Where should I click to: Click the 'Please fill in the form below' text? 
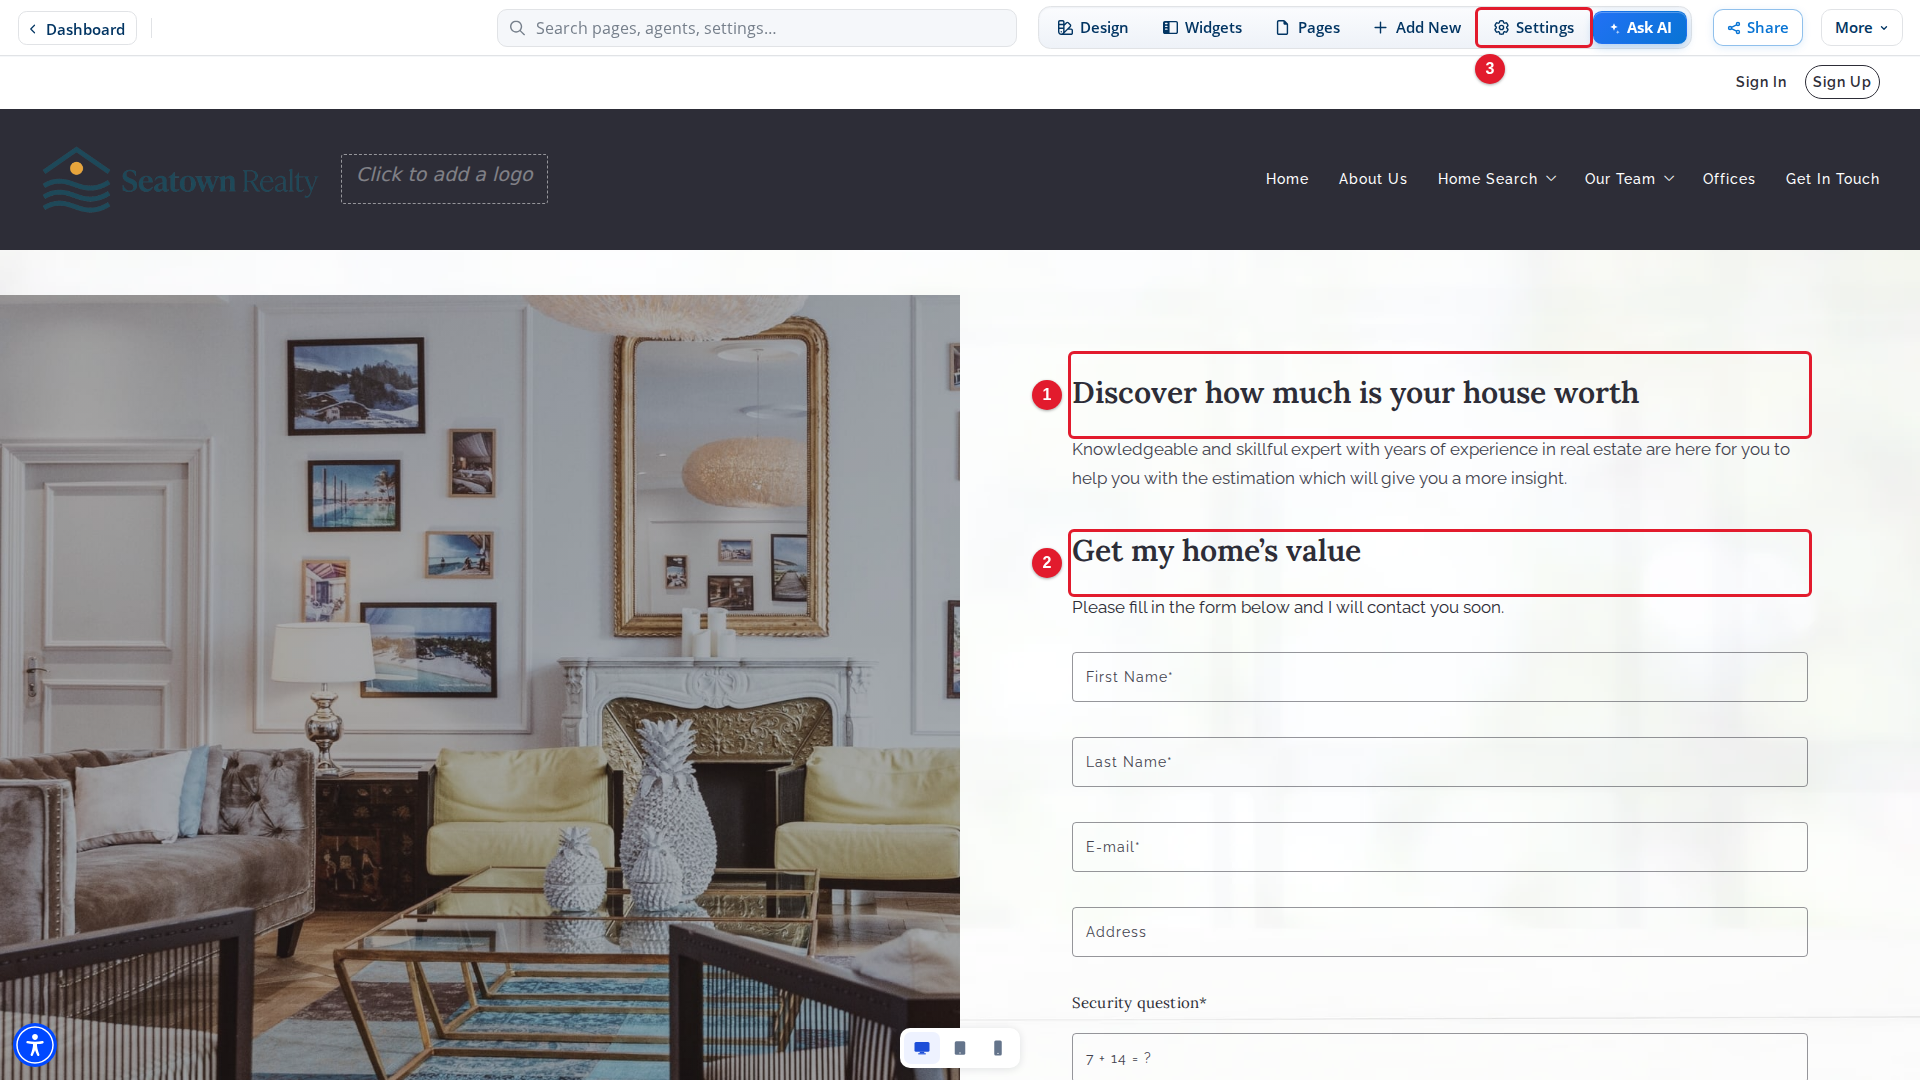pos(1287,607)
